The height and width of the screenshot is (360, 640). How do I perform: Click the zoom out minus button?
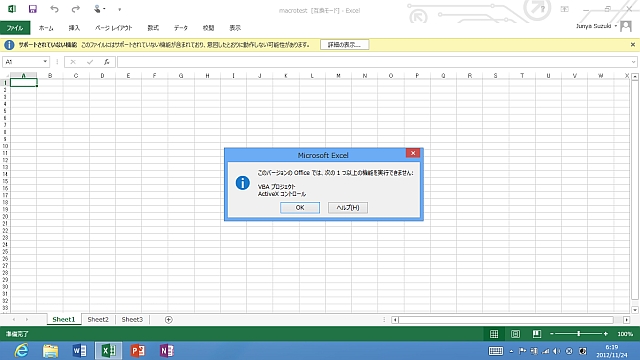coord(552,334)
